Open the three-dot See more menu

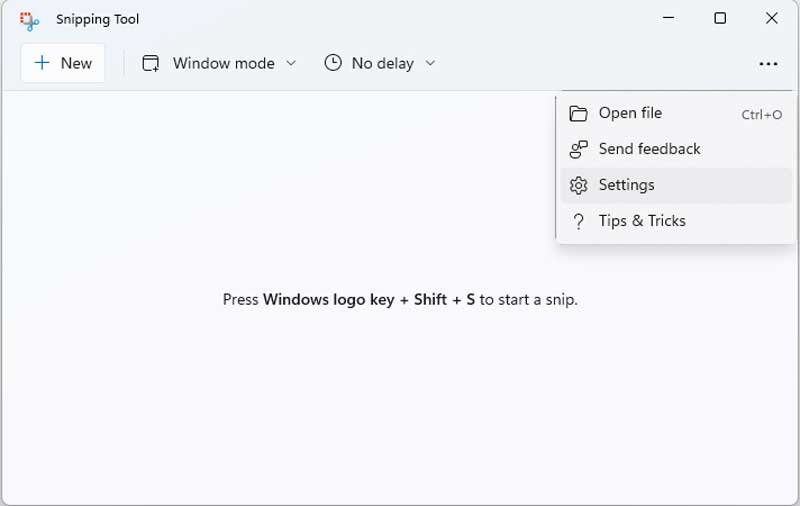click(768, 64)
